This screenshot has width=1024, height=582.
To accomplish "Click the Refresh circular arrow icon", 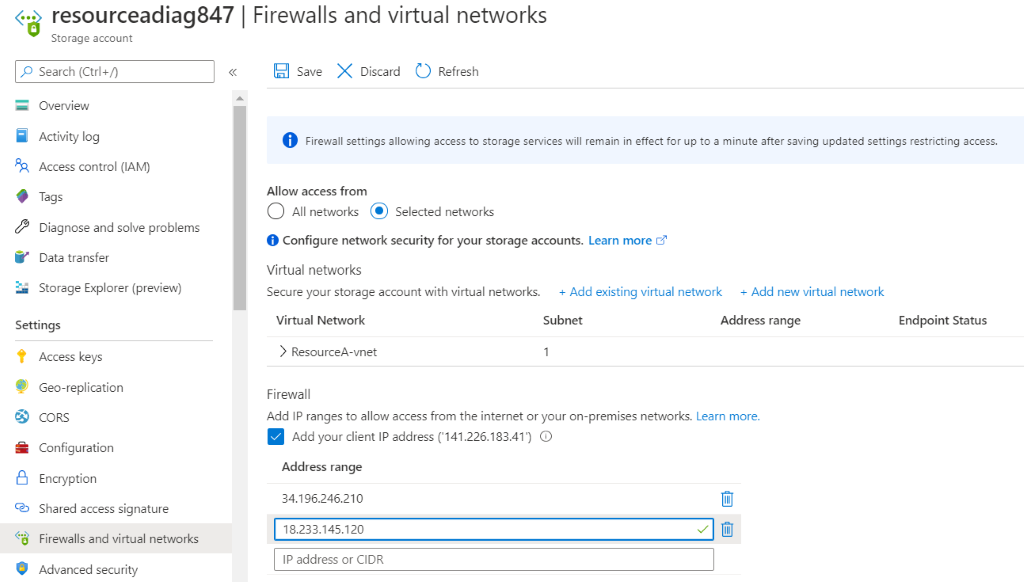I will coord(423,71).
